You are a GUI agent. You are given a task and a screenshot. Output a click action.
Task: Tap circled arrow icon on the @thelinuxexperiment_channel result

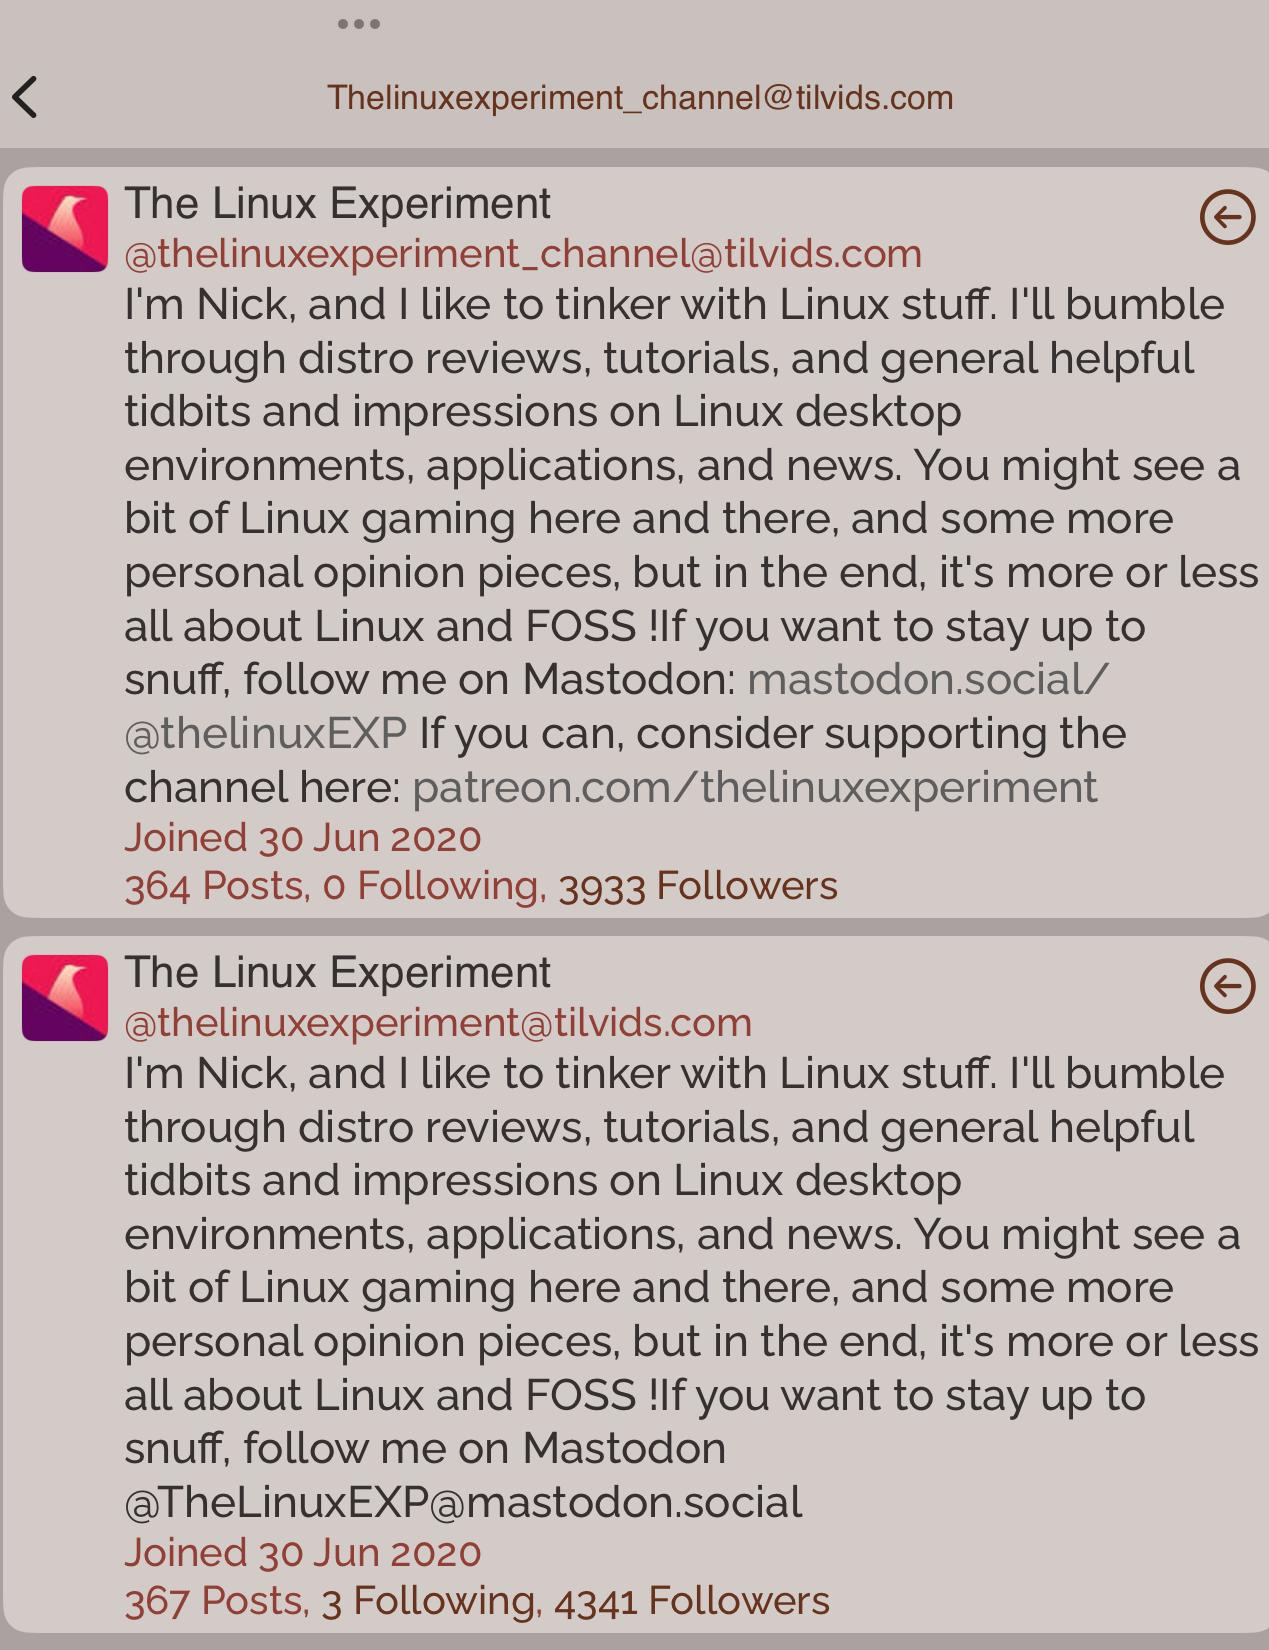pyautogui.click(x=1227, y=217)
